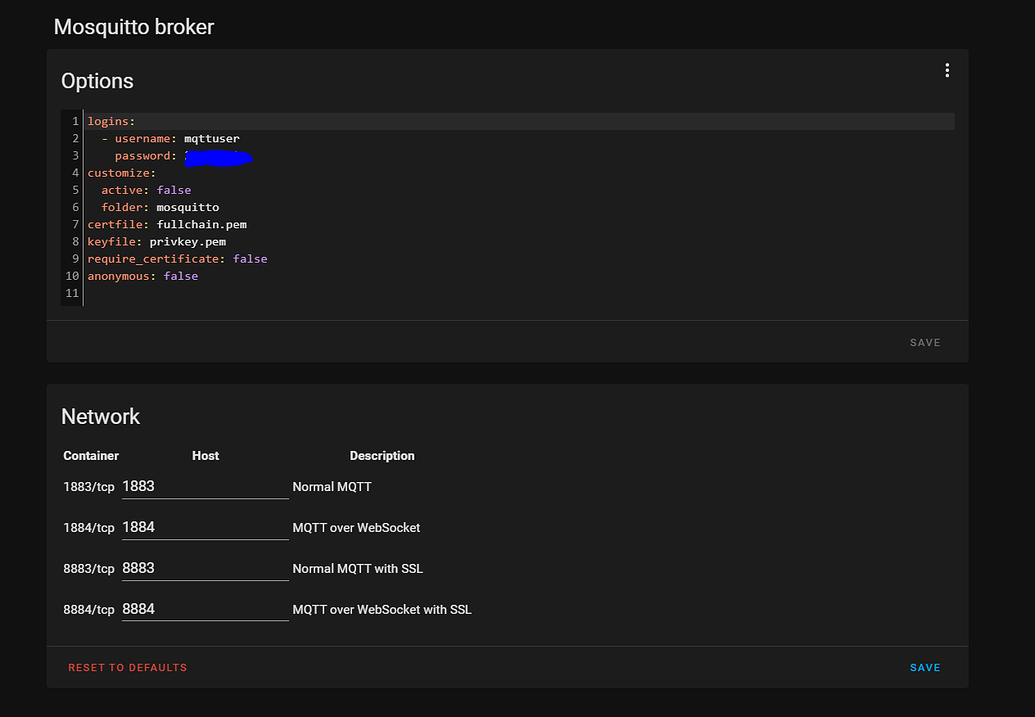Click line number 11 in the editor

[x=71, y=293]
